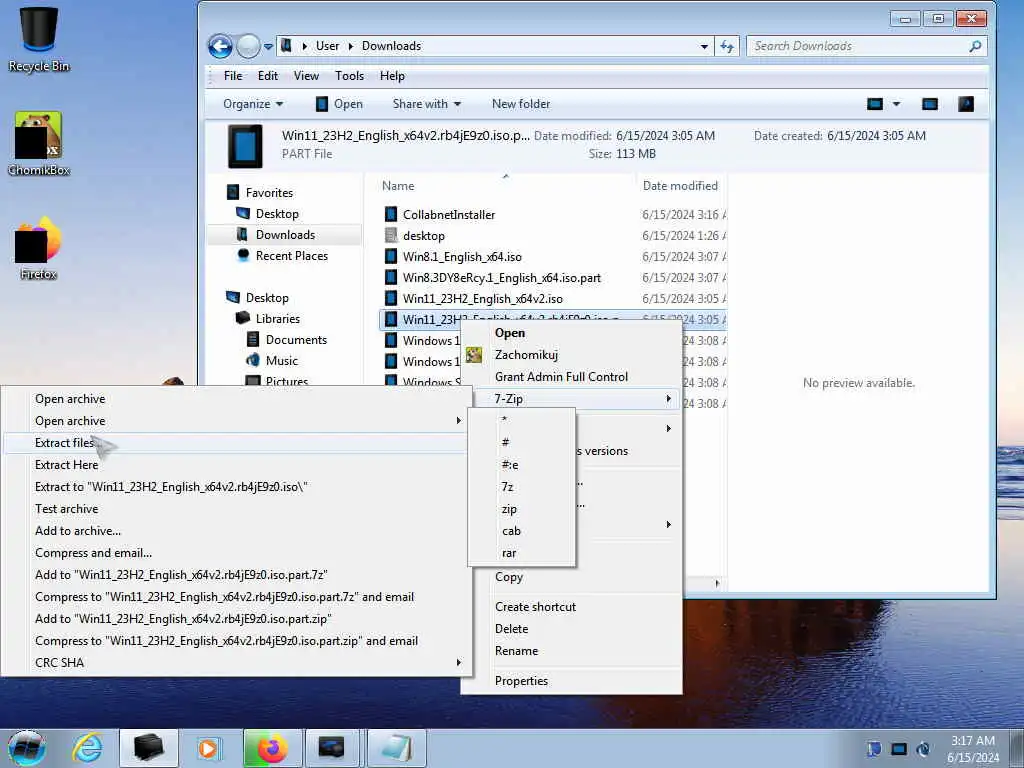Open the File menu
The image size is (1024, 768).
[x=232, y=76]
